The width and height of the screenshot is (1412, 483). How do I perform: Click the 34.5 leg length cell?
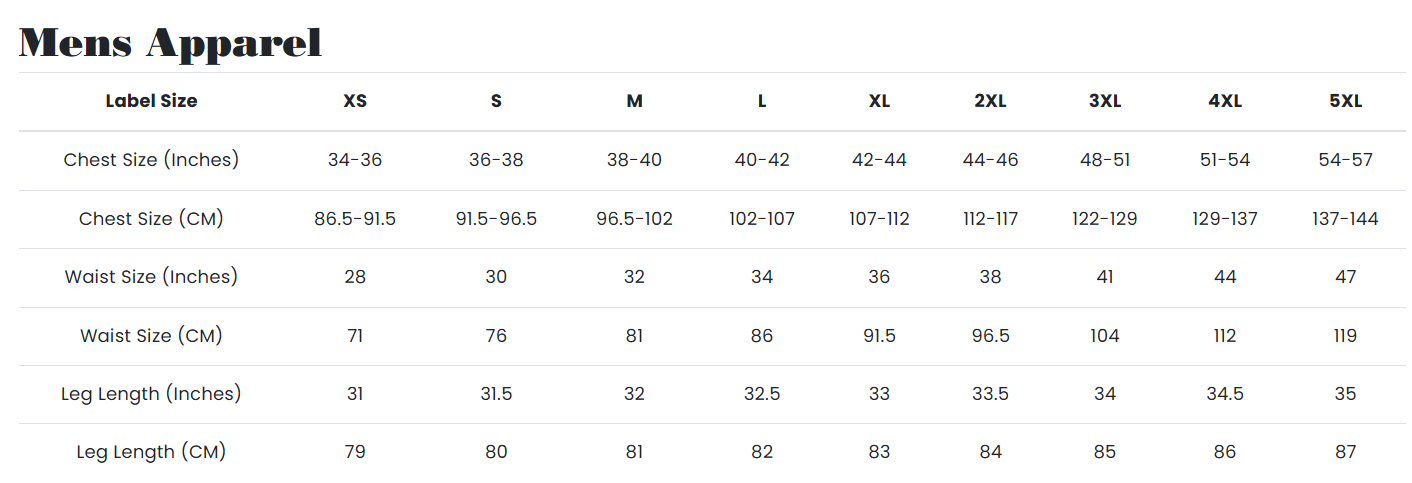(1225, 394)
